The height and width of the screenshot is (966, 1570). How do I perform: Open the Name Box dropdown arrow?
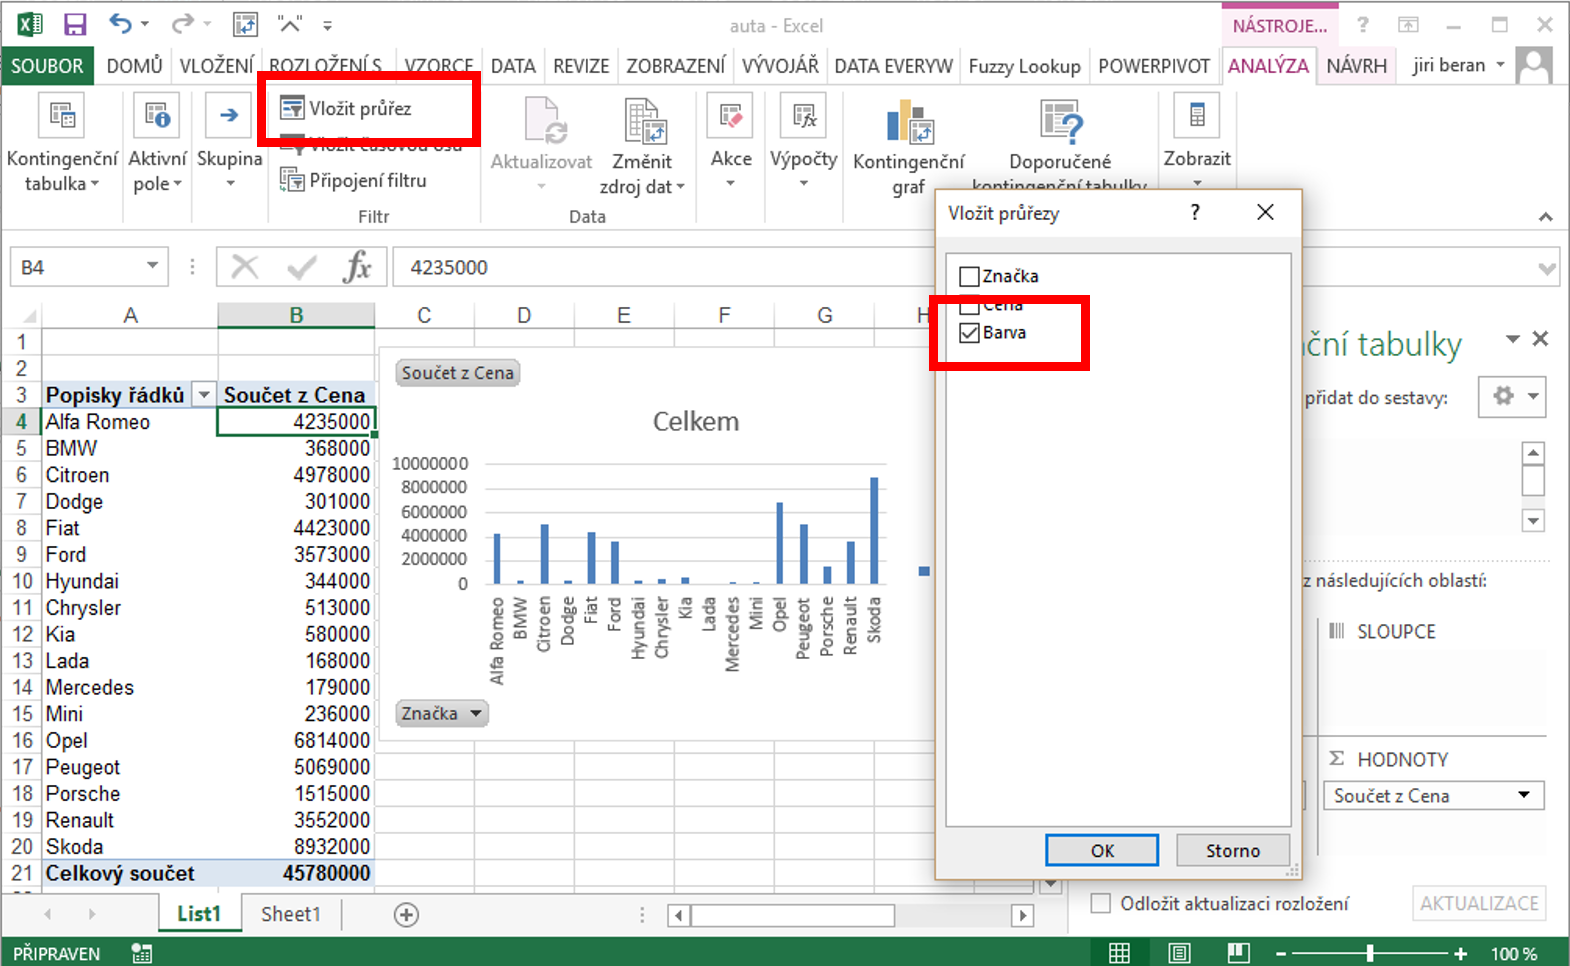point(152,266)
